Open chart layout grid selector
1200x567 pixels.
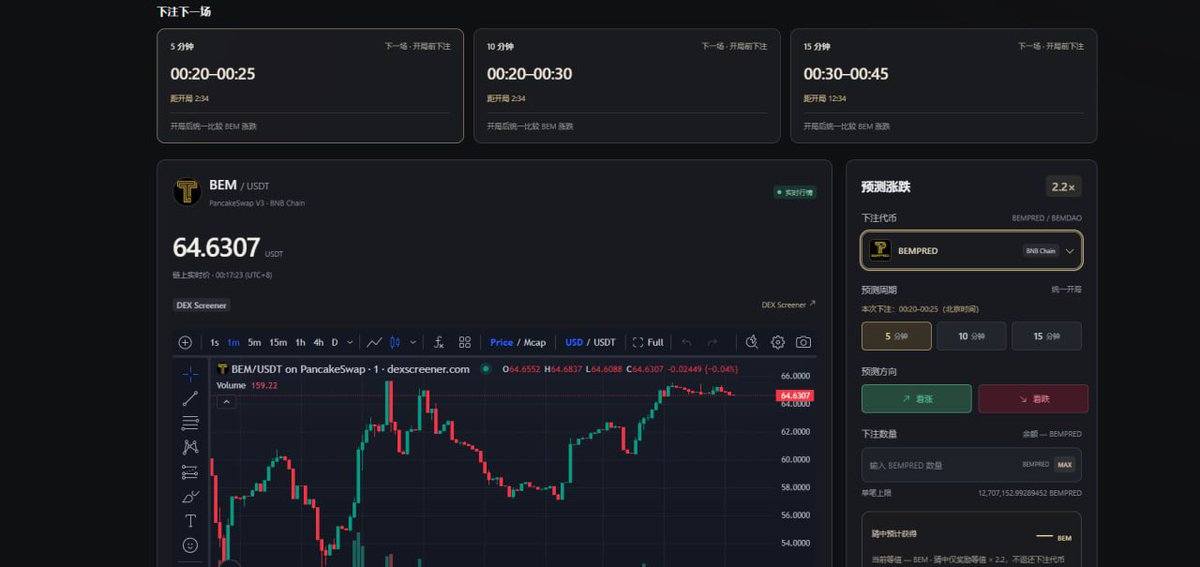(465, 342)
